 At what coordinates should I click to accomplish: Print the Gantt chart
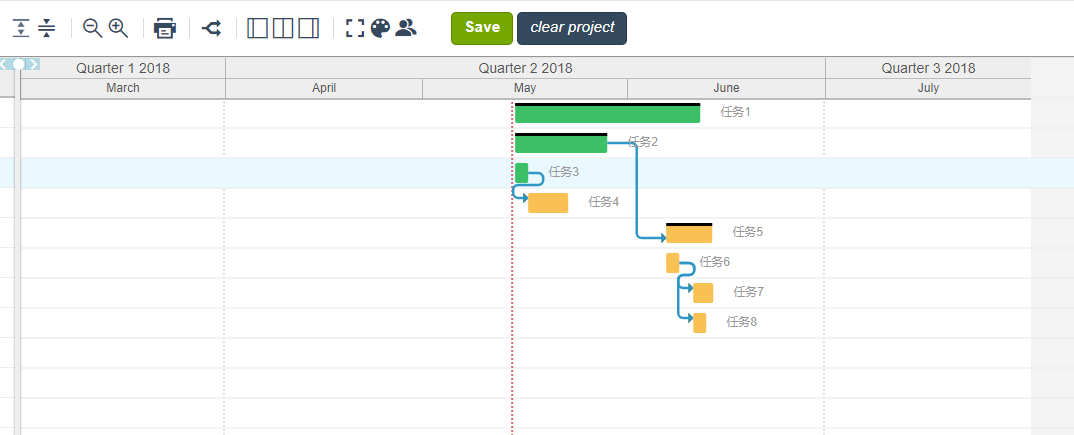[165, 28]
